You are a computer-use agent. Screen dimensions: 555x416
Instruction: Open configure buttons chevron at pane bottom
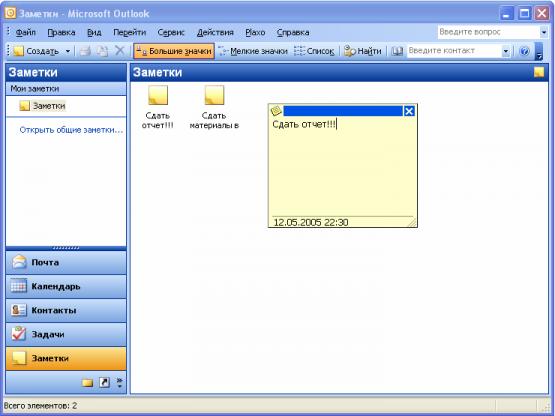120,382
